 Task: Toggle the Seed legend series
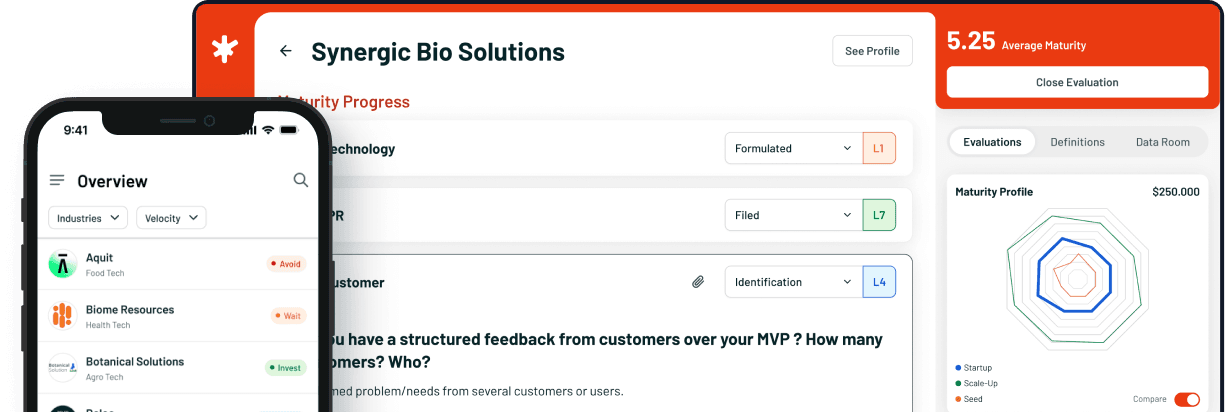[968, 399]
